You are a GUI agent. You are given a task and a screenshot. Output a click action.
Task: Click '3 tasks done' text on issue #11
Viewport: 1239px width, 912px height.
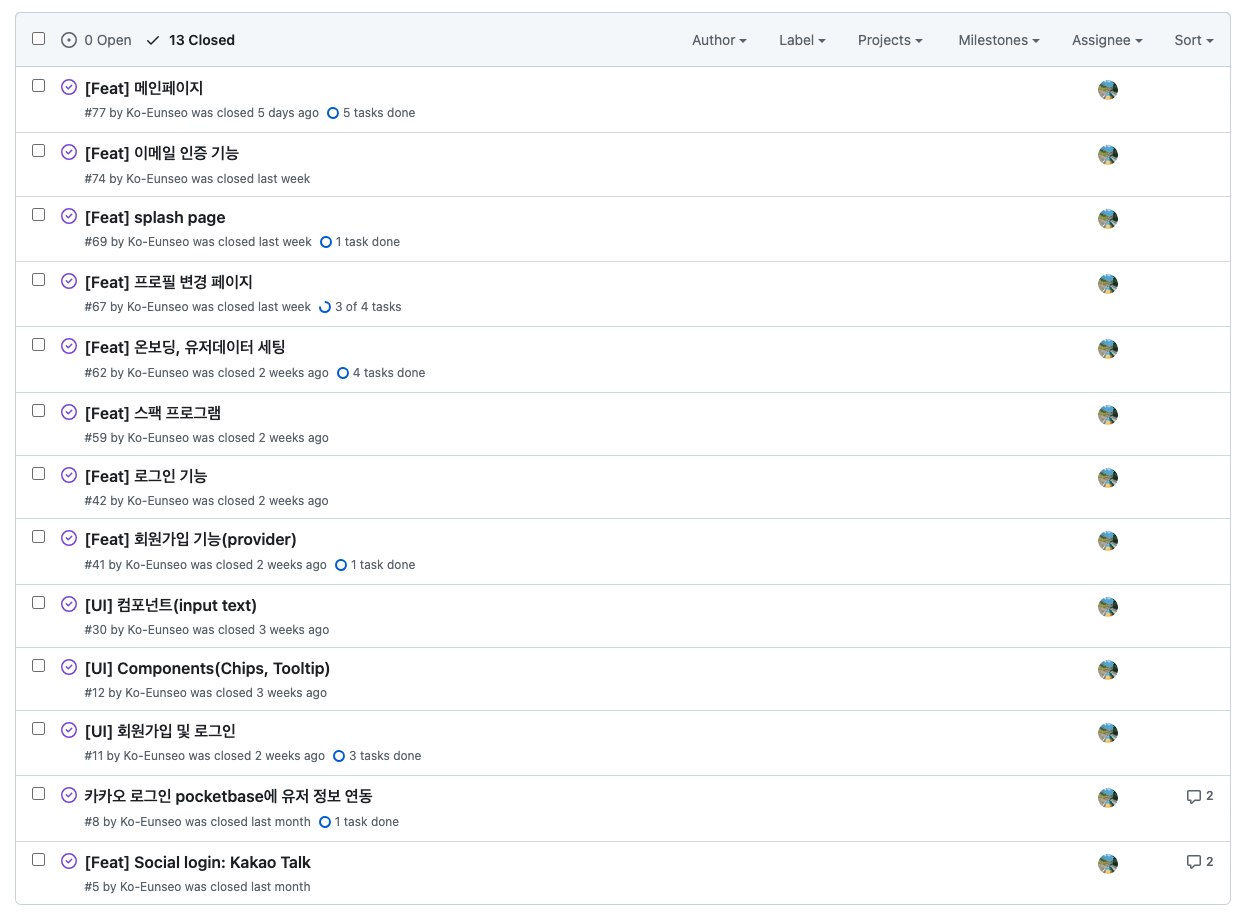[x=385, y=756]
